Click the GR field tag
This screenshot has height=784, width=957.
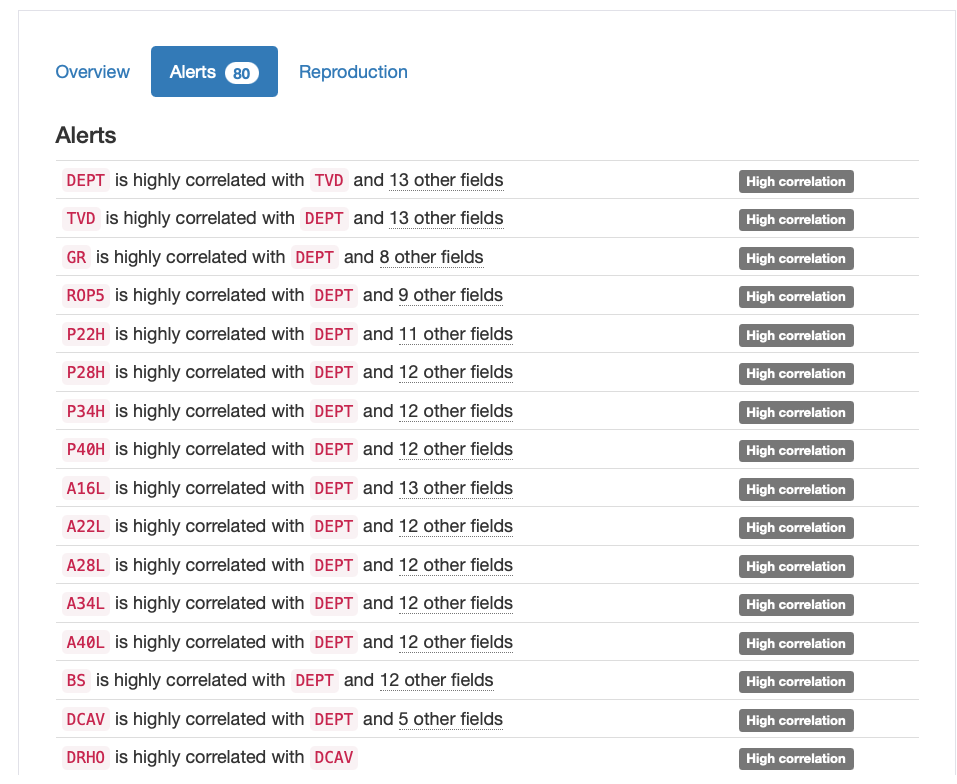point(76,257)
